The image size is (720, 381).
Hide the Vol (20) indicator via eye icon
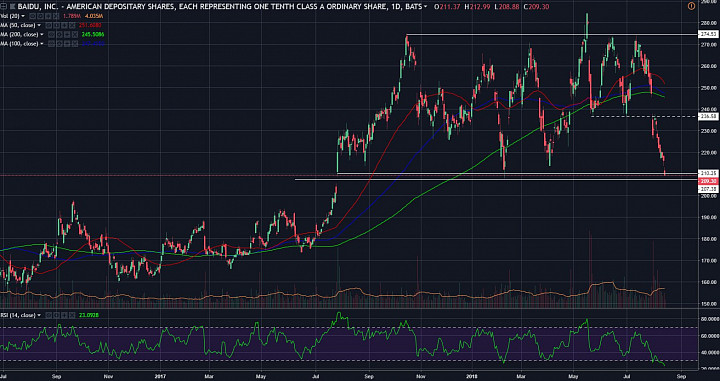pos(33,16)
